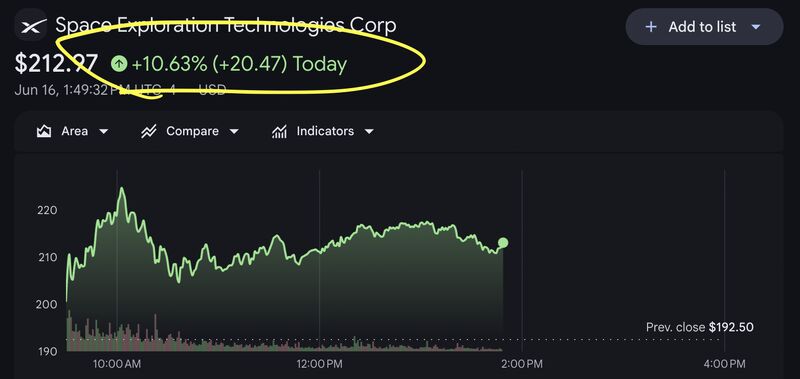This screenshot has width=800, height=379.
Task: Expand the Indicators dropdown arrow
Action: (x=369, y=132)
